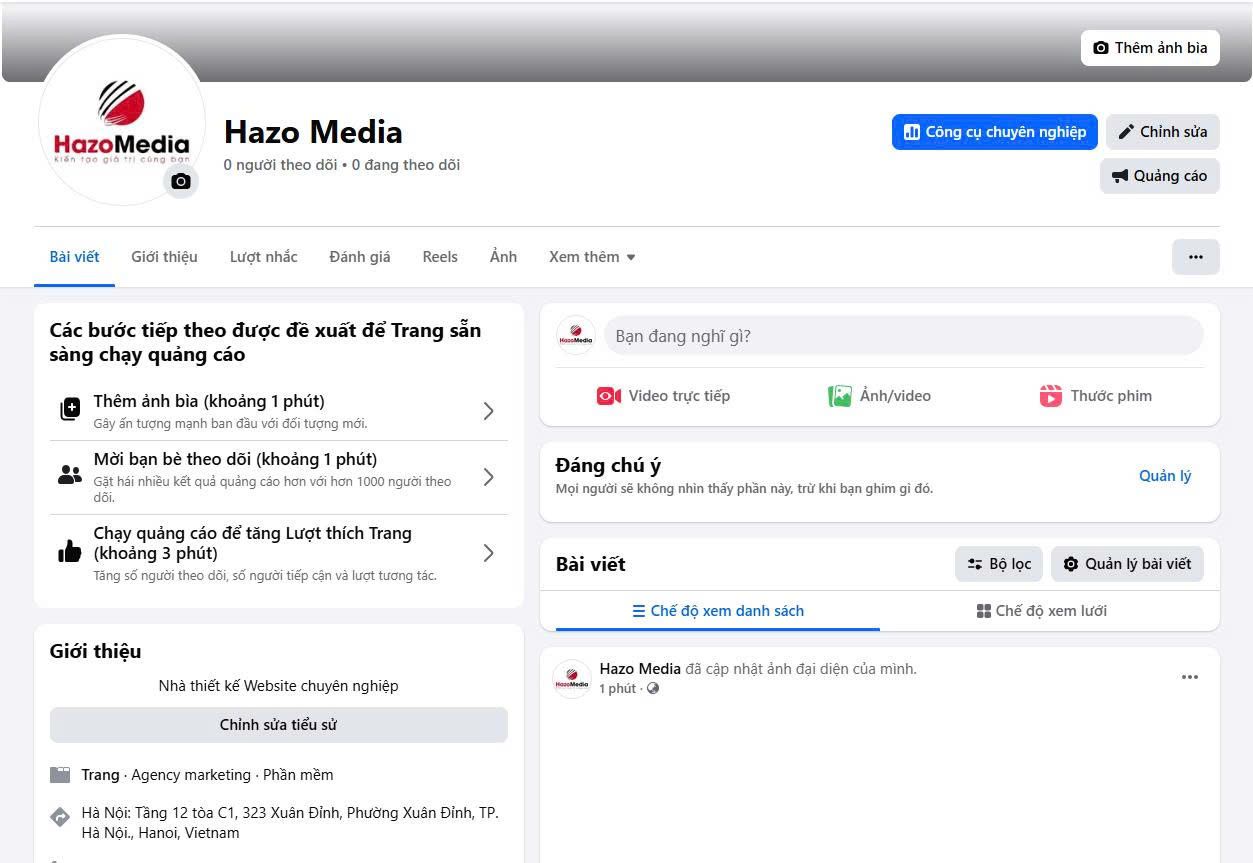Click the camera icon on profile picture
Image resolution: width=1253 pixels, height=863 pixels.
point(181,181)
